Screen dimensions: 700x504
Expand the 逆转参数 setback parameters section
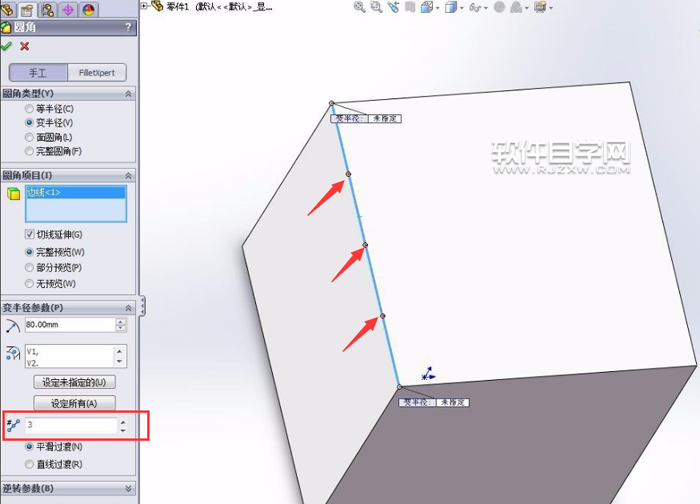tap(129, 489)
